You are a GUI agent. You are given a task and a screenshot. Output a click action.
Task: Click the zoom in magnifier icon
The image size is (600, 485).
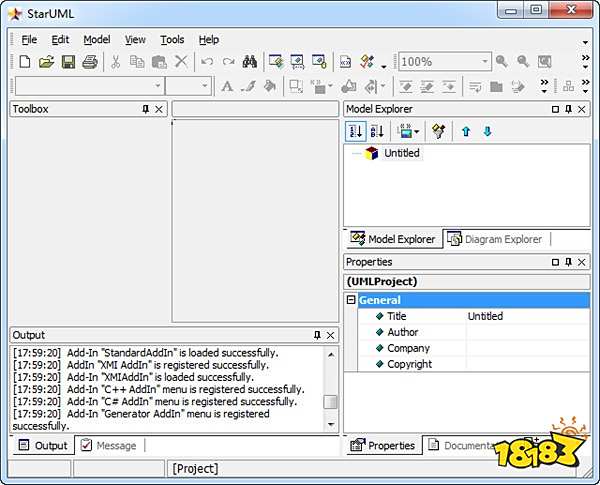coord(502,62)
